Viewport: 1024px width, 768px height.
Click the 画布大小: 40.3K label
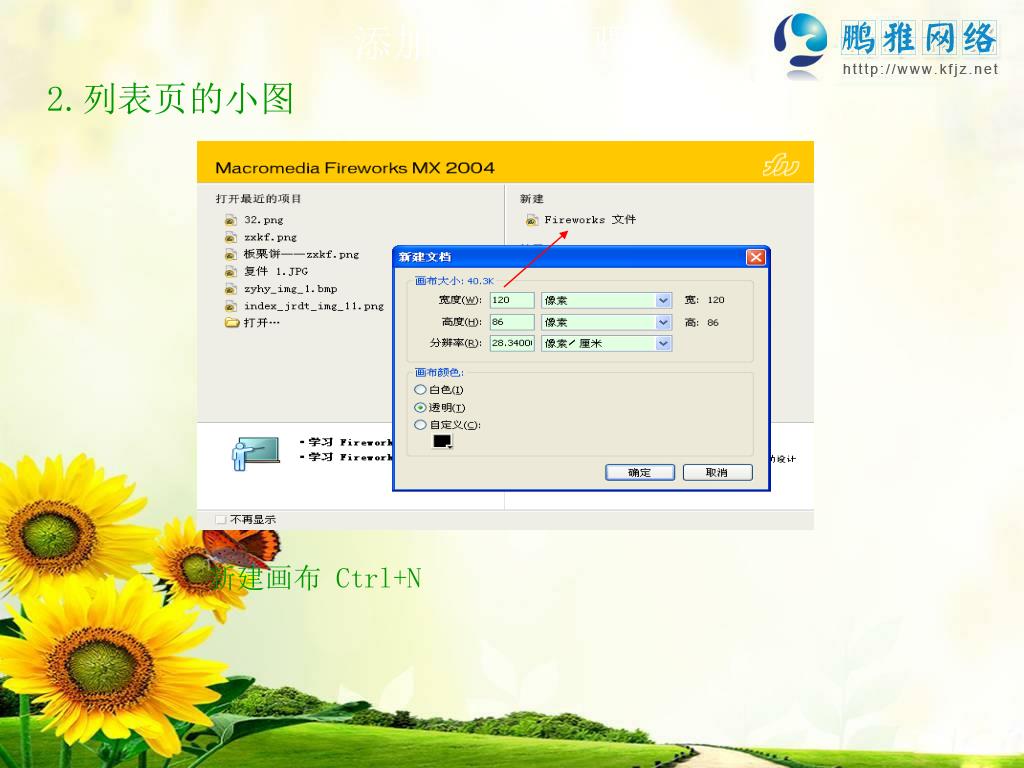coord(455,281)
